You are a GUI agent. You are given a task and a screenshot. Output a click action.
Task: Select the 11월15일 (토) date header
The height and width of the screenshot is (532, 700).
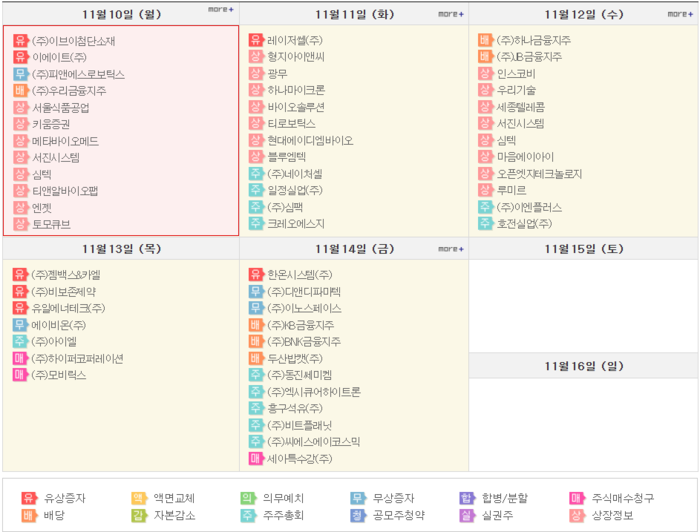point(583,248)
